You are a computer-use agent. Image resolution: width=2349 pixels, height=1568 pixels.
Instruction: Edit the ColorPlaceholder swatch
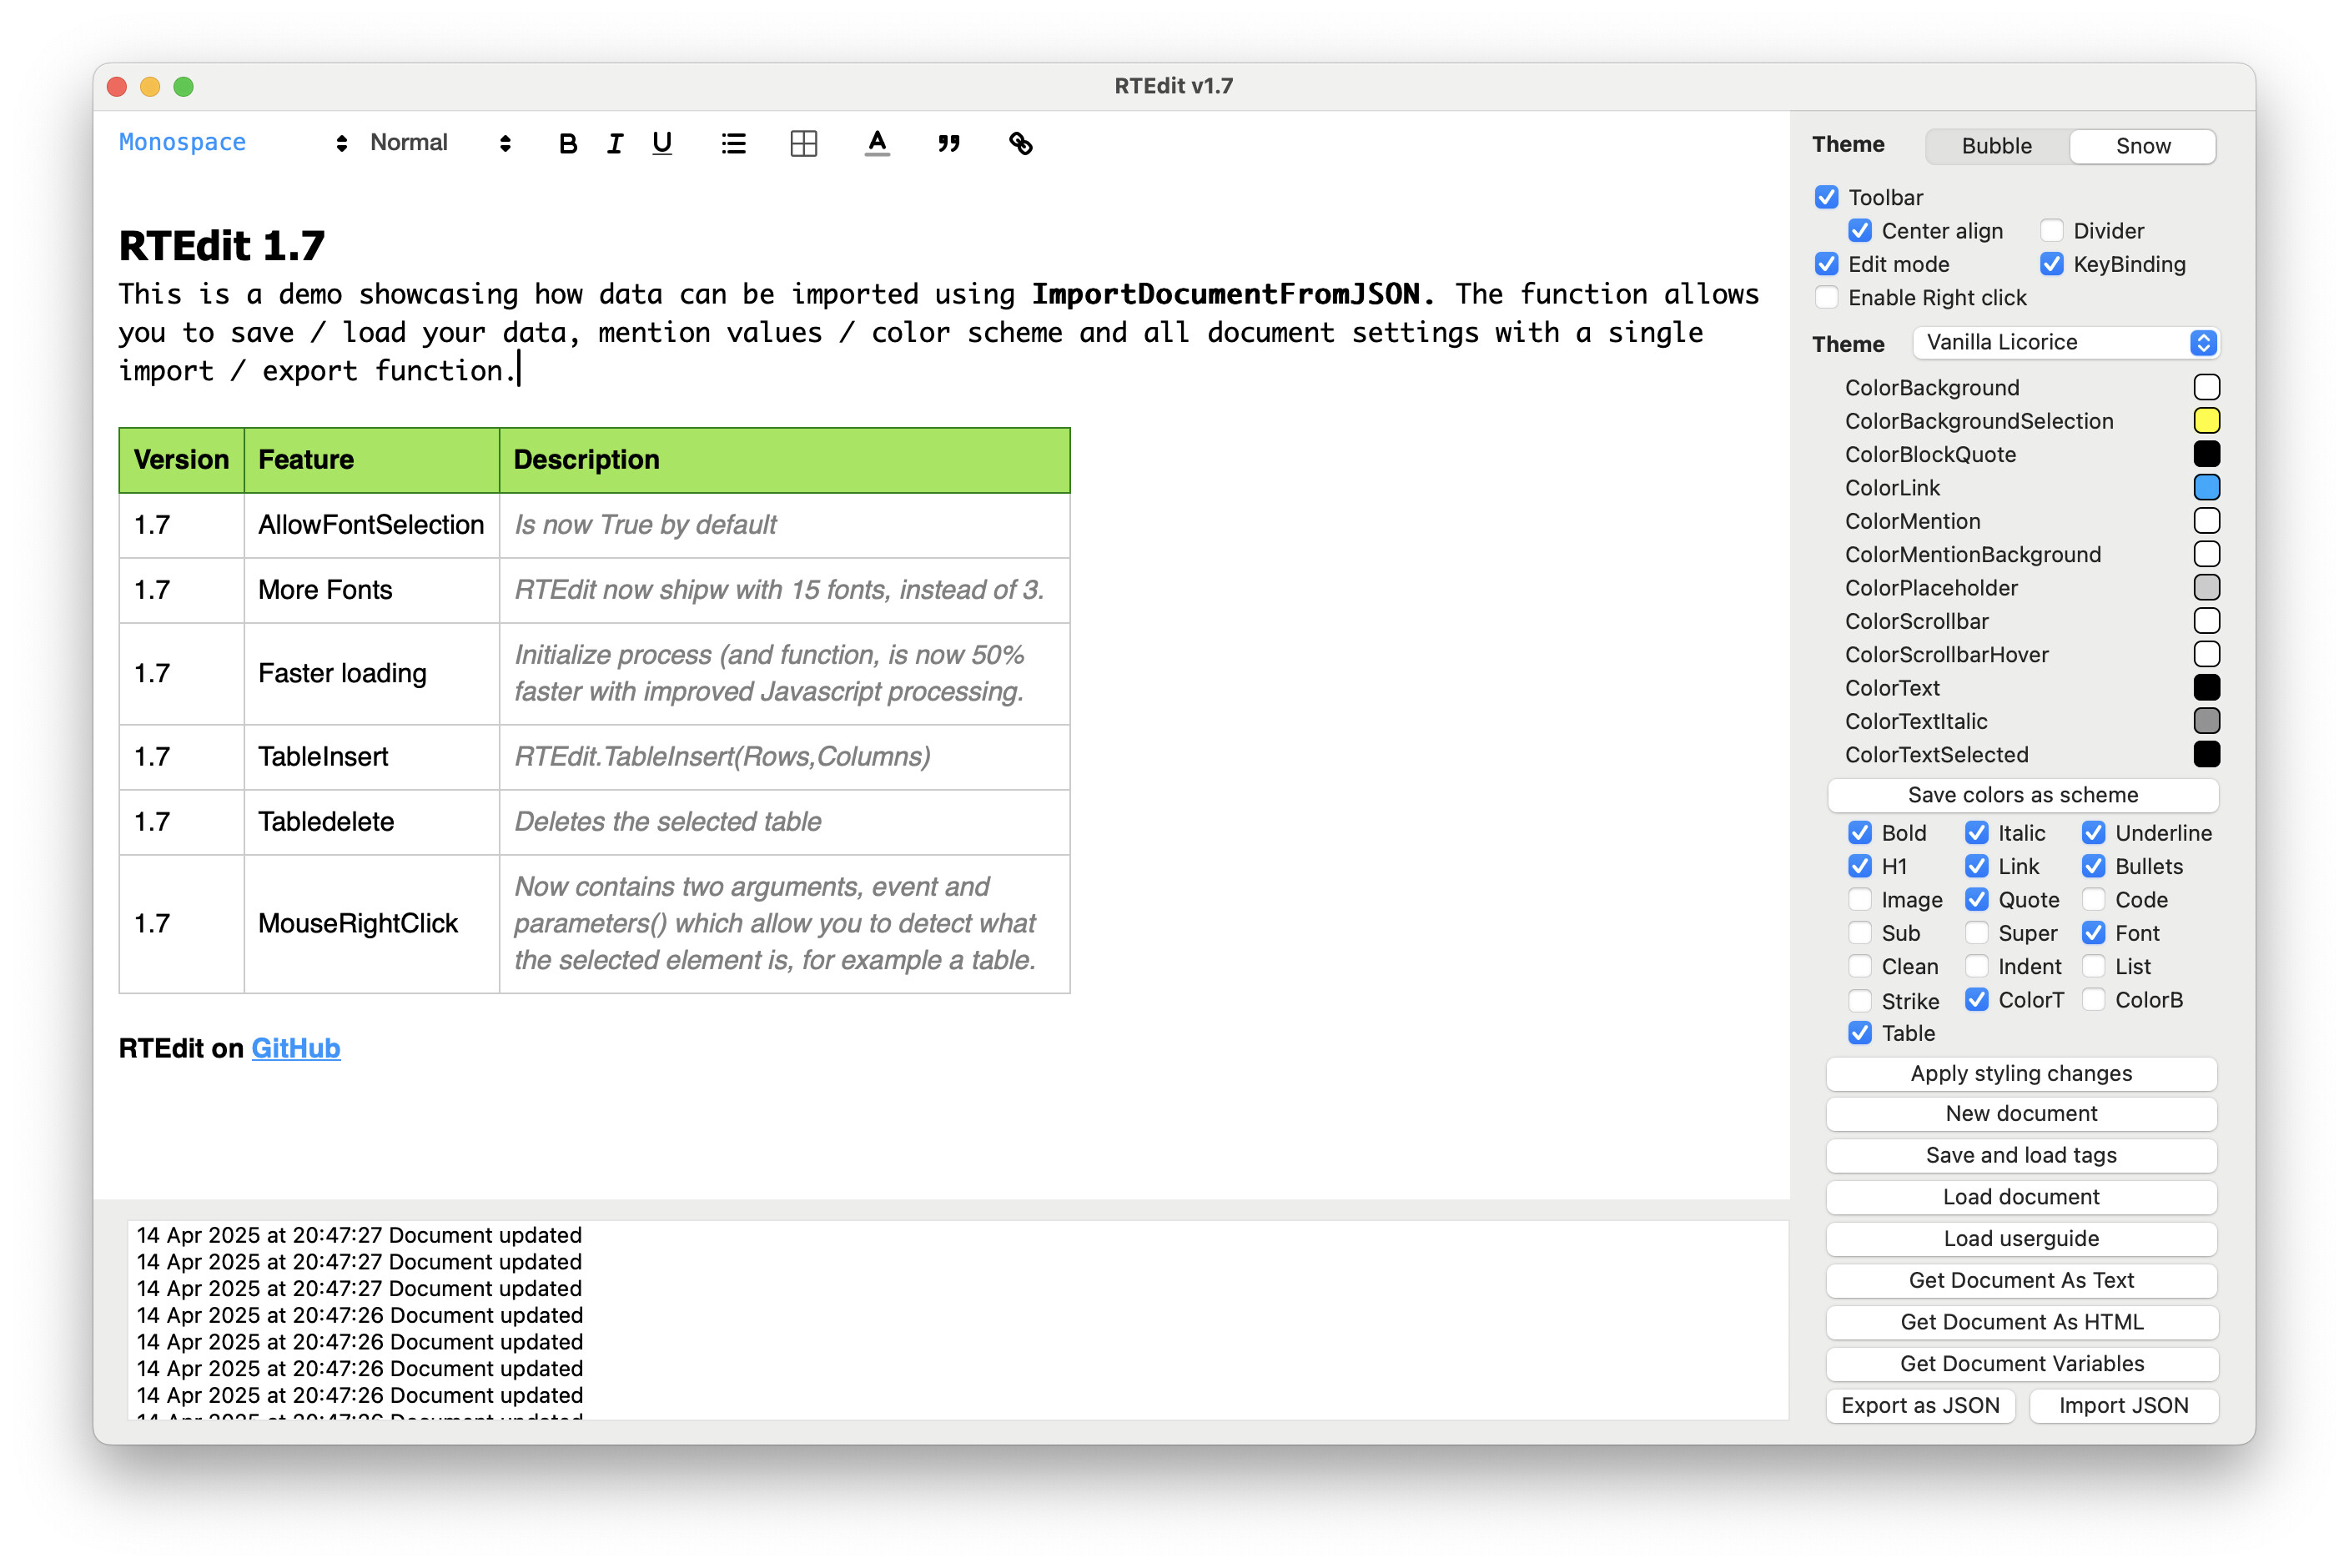[2207, 588]
